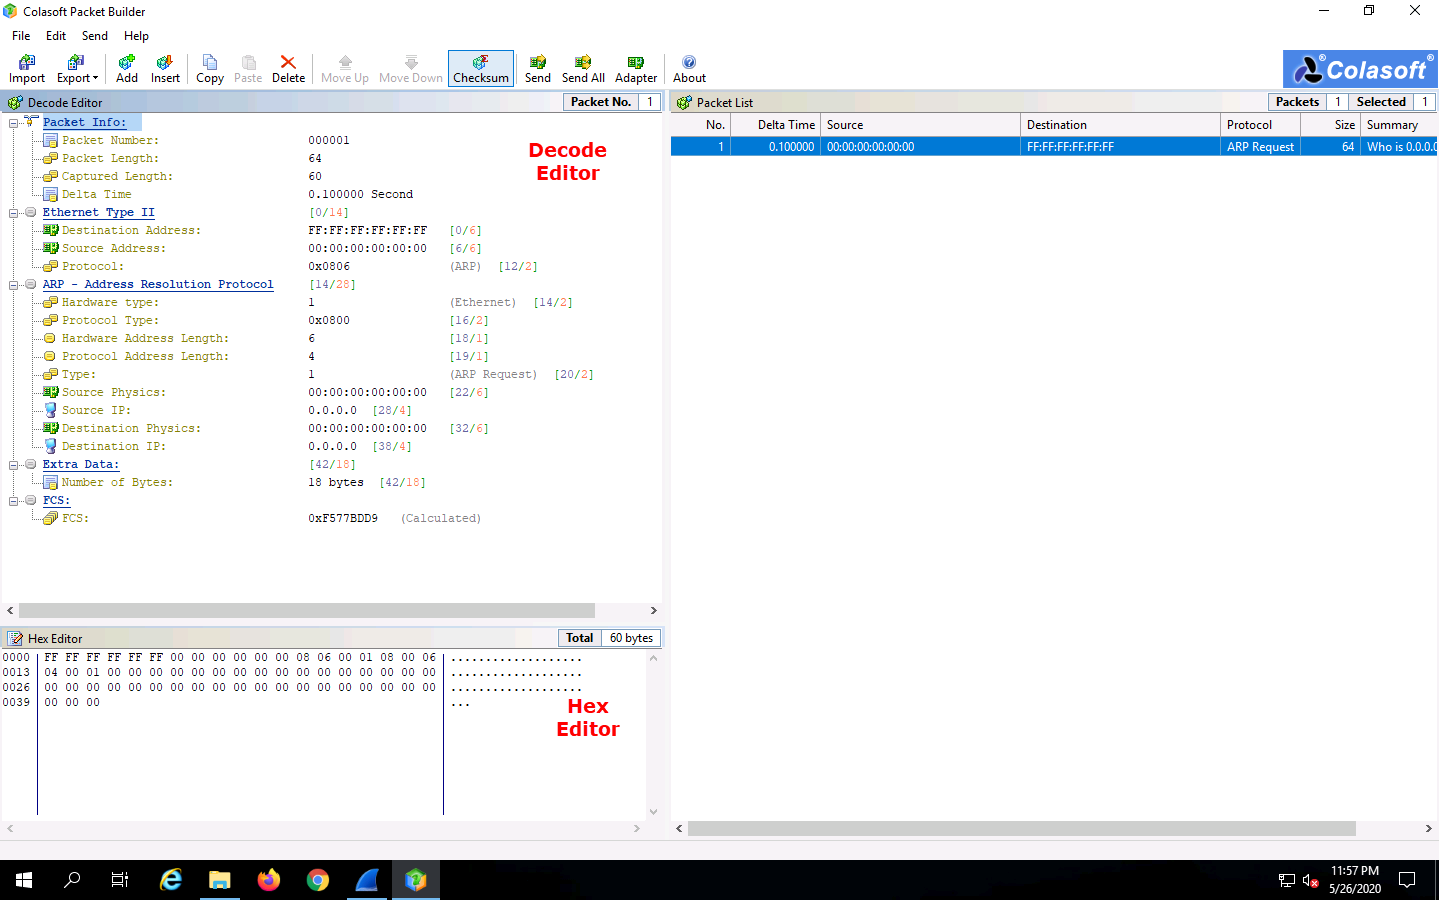
Task: Click the Decode Editor right scroll arrow
Action: [x=653, y=610]
